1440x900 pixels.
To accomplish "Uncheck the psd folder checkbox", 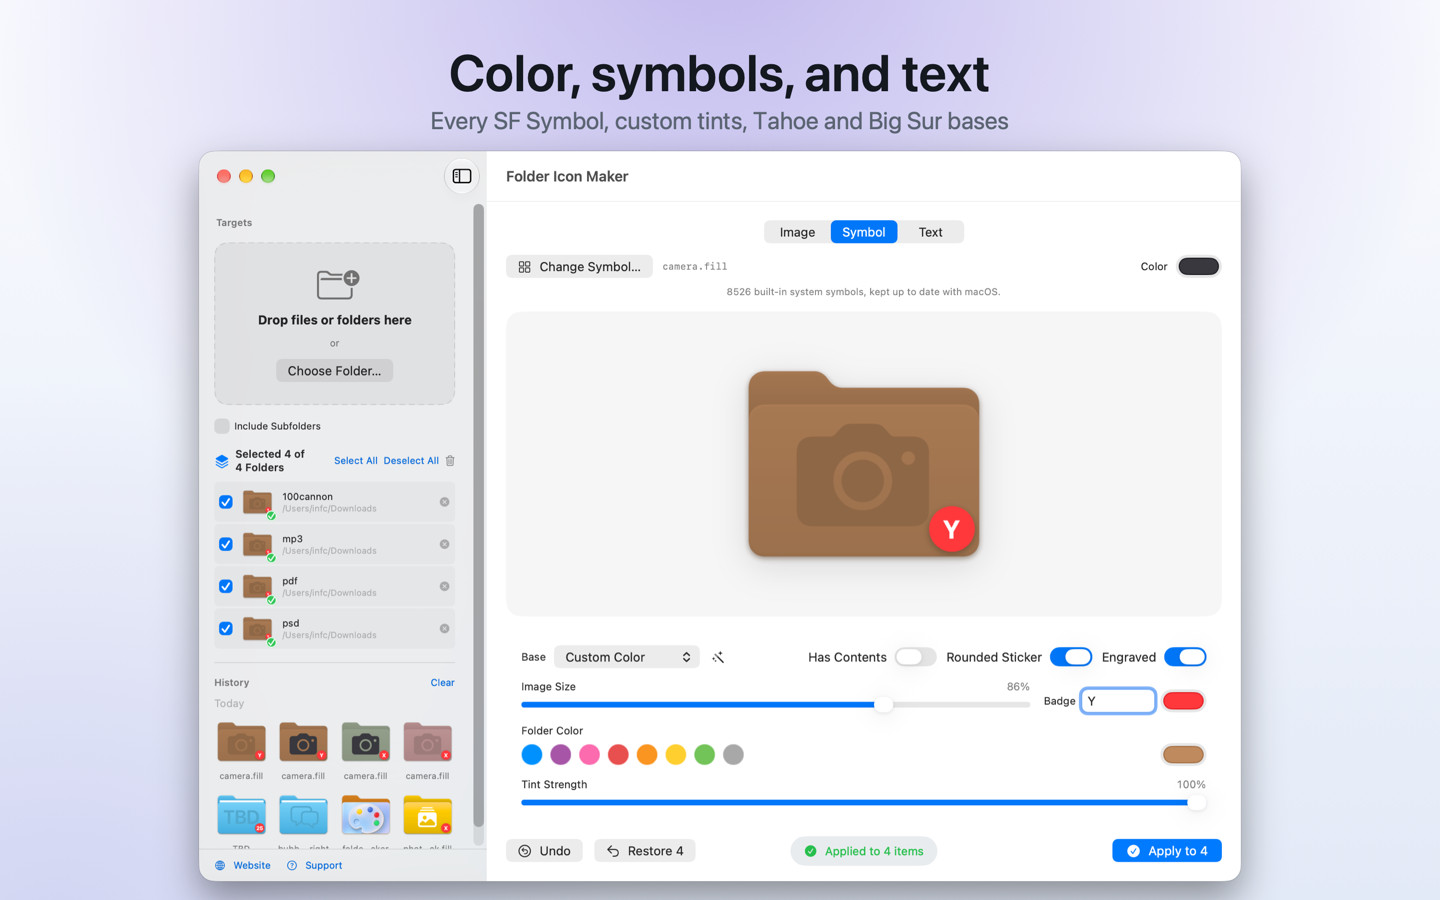I will [x=226, y=628].
